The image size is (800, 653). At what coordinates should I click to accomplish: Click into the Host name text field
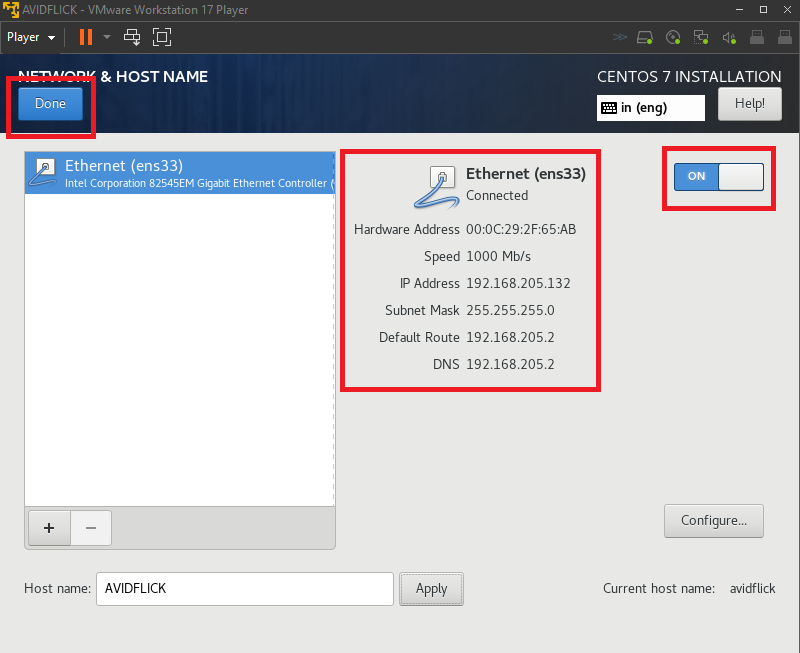coord(245,589)
